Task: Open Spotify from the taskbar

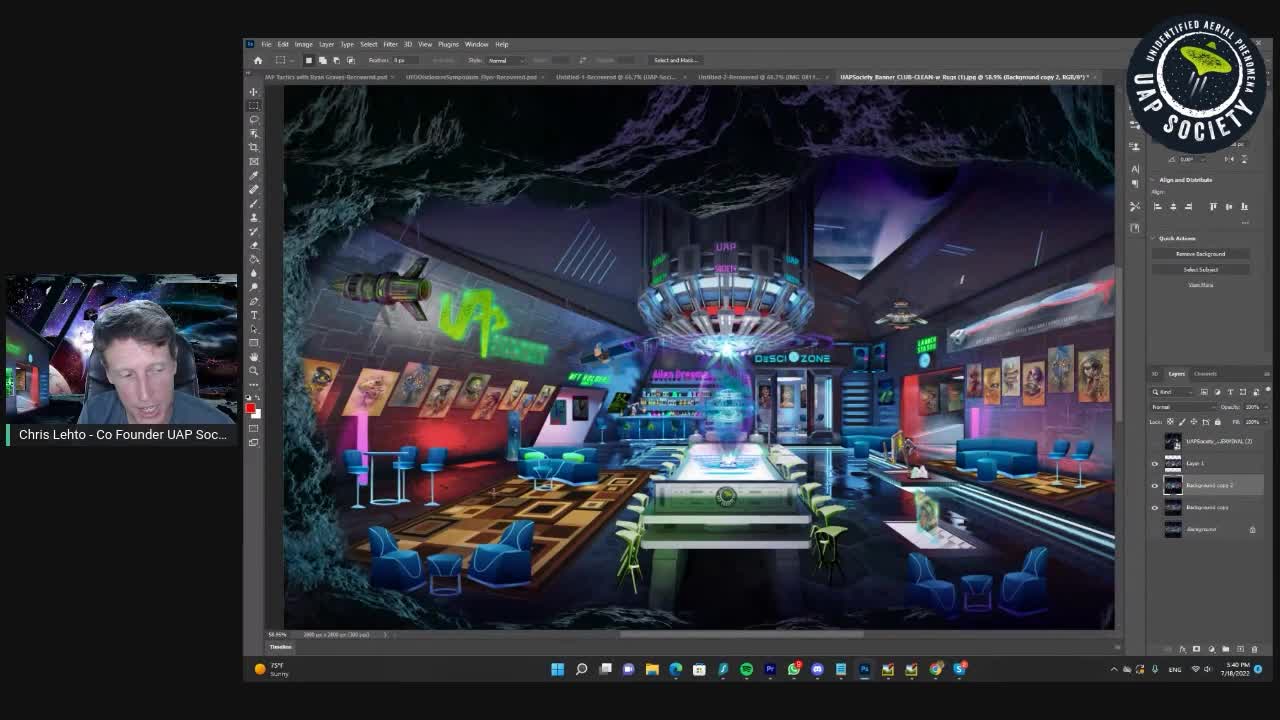Action: [746, 669]
